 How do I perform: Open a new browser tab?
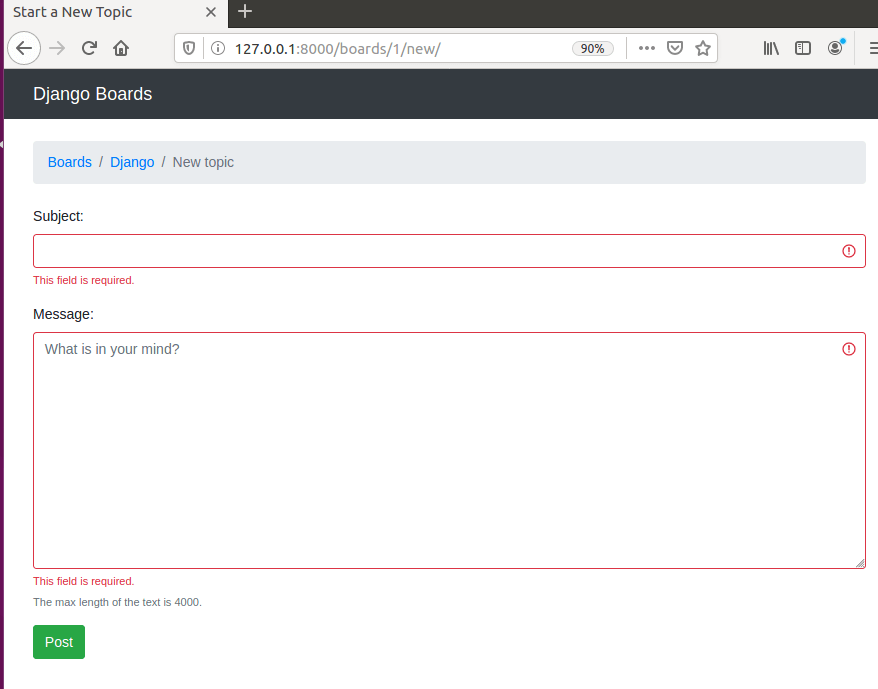pos(245,11)
